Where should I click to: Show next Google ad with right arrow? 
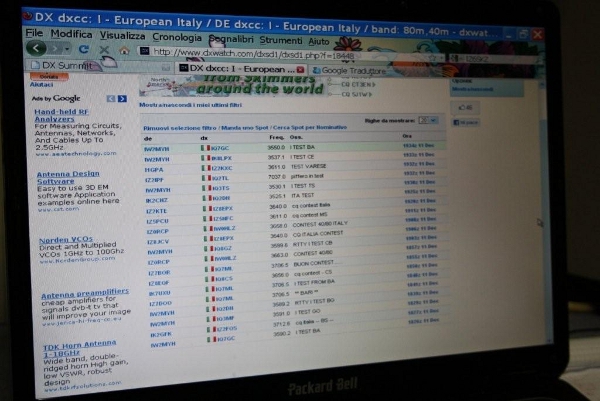pyautogui.click(x=122, y=99)
